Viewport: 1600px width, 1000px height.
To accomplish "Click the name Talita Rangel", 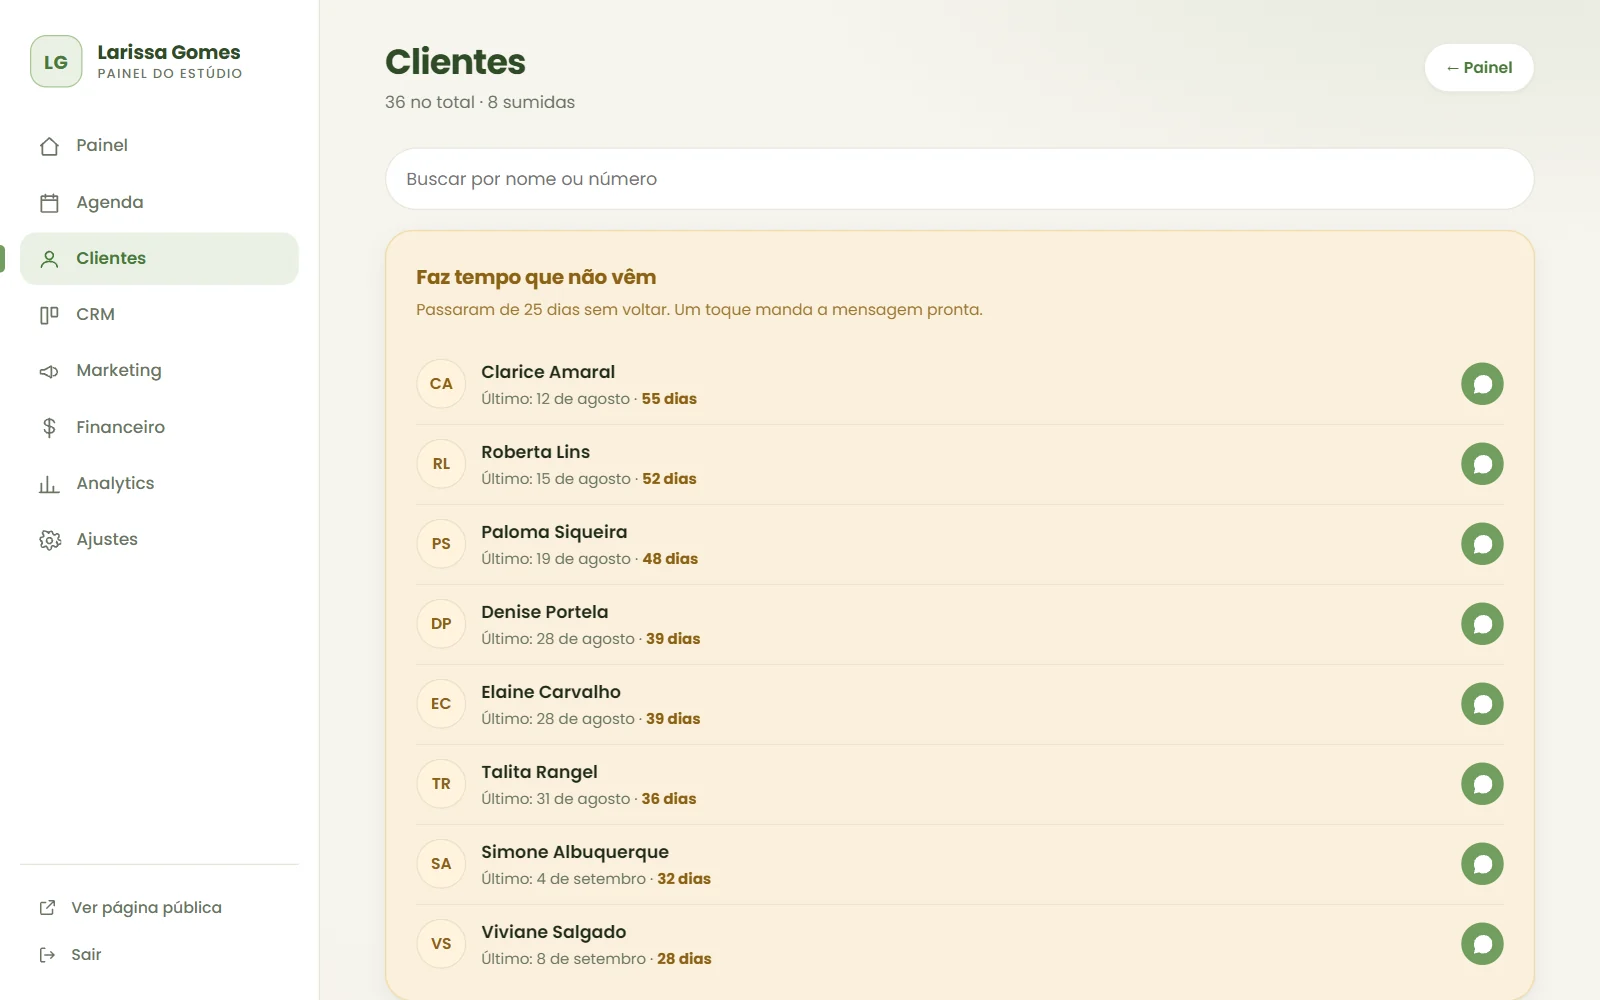I will click(x=539, y=772).
